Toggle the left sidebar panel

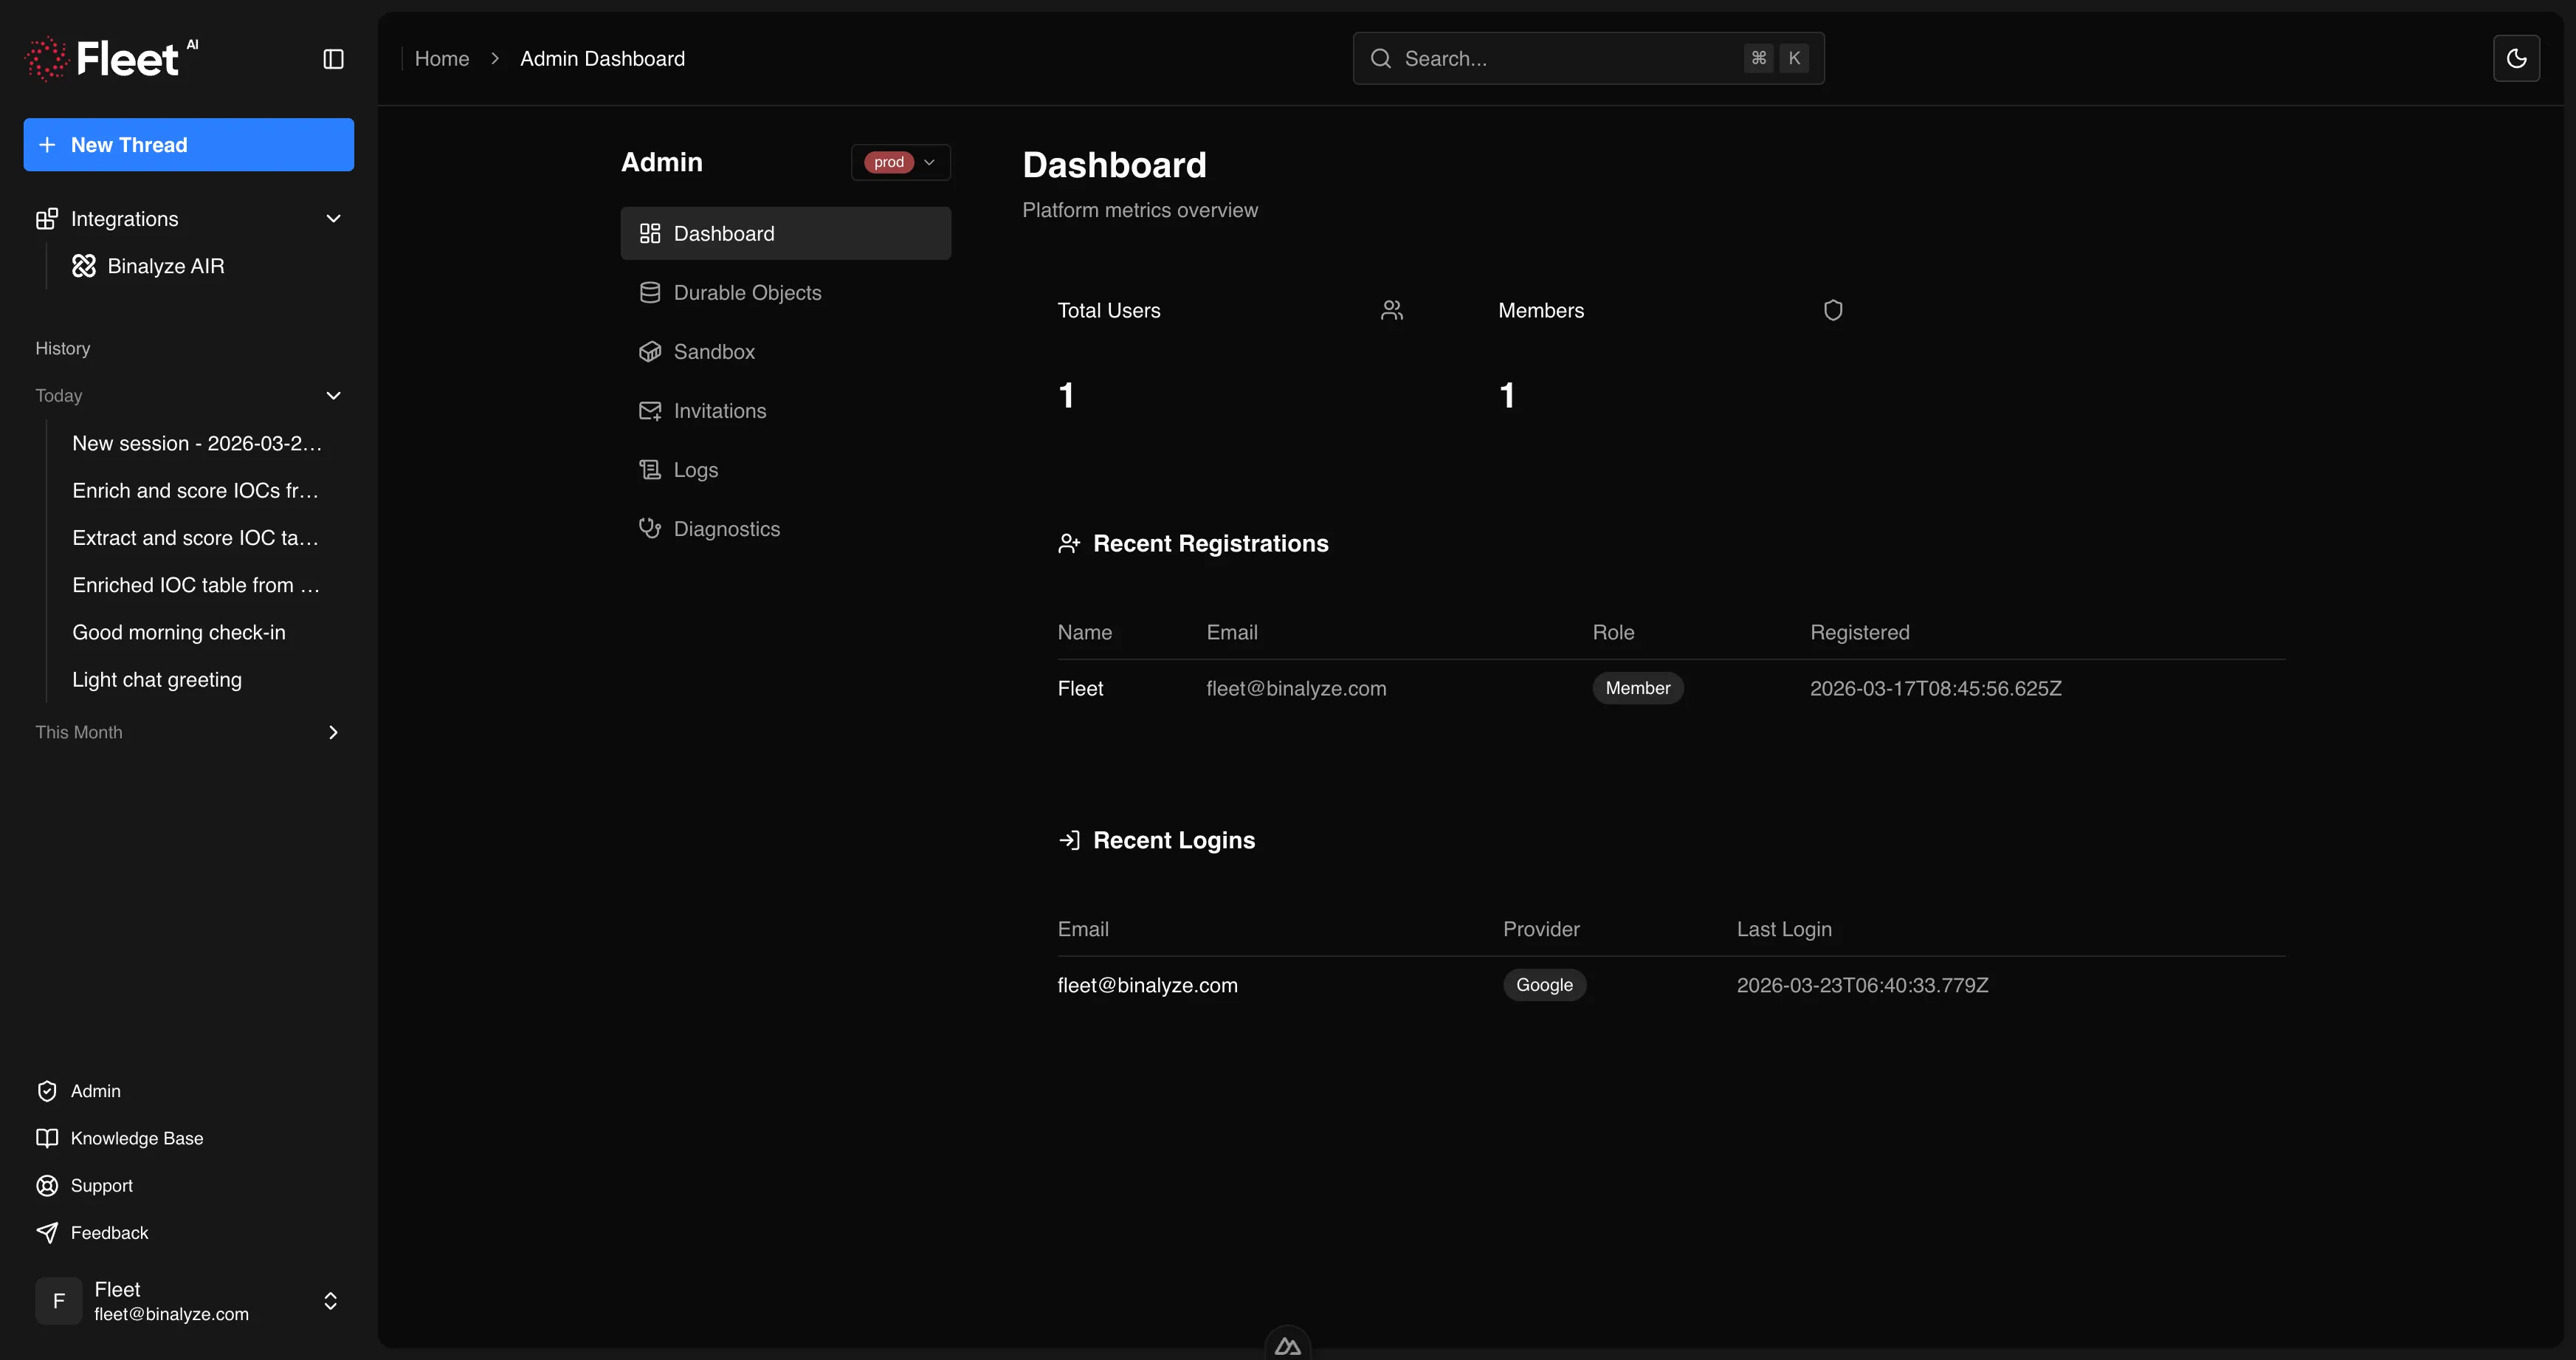pyautogui.click(x=332, y=59)
